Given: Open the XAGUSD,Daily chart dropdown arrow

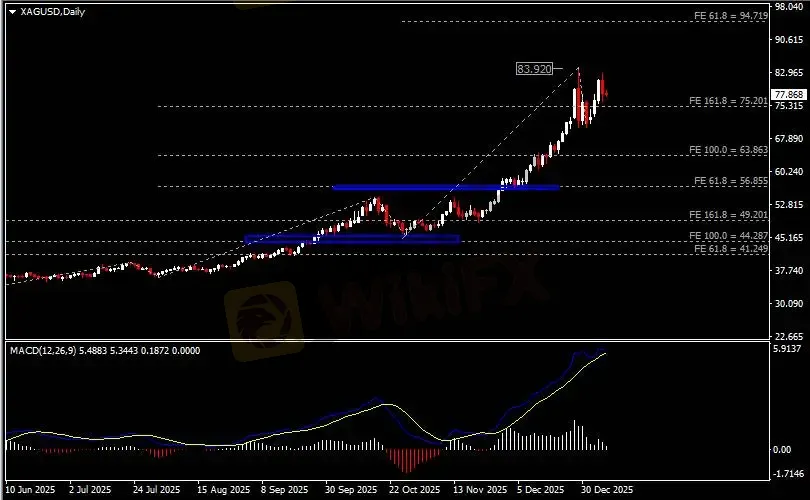Looking at the screenshot, I should tap(12, 12).
